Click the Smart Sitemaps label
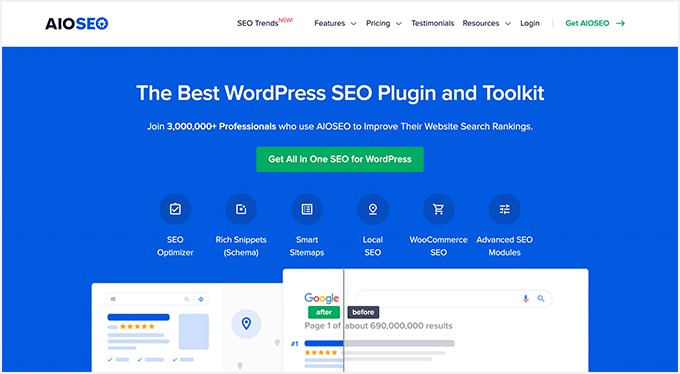Viewport: 680px width, 374px height. [307, 246]
